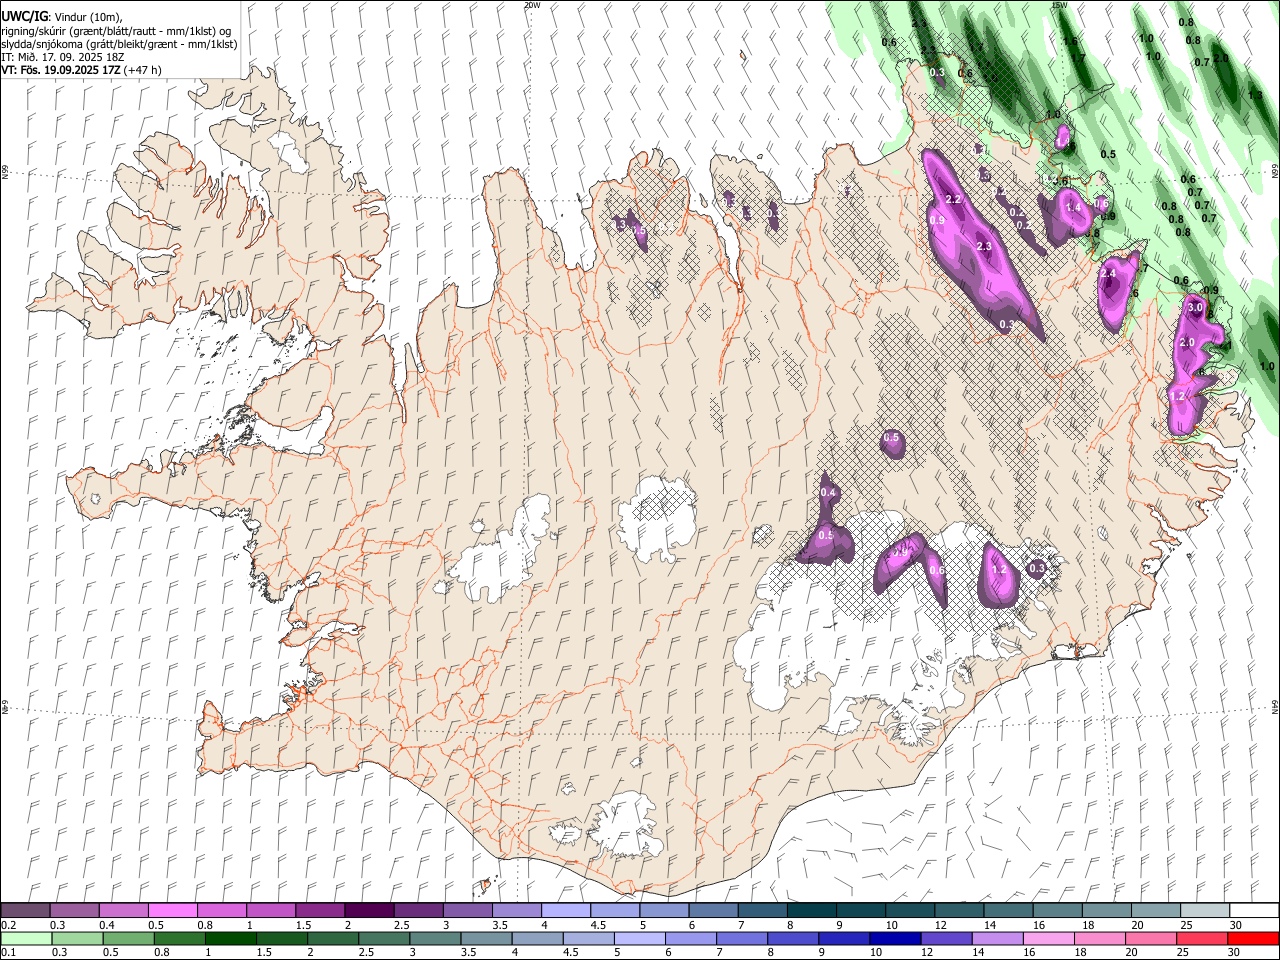The image size is (1280, 960).
Task: Click the bright red 30 rain legend swatch
Action: [1253, 939]
